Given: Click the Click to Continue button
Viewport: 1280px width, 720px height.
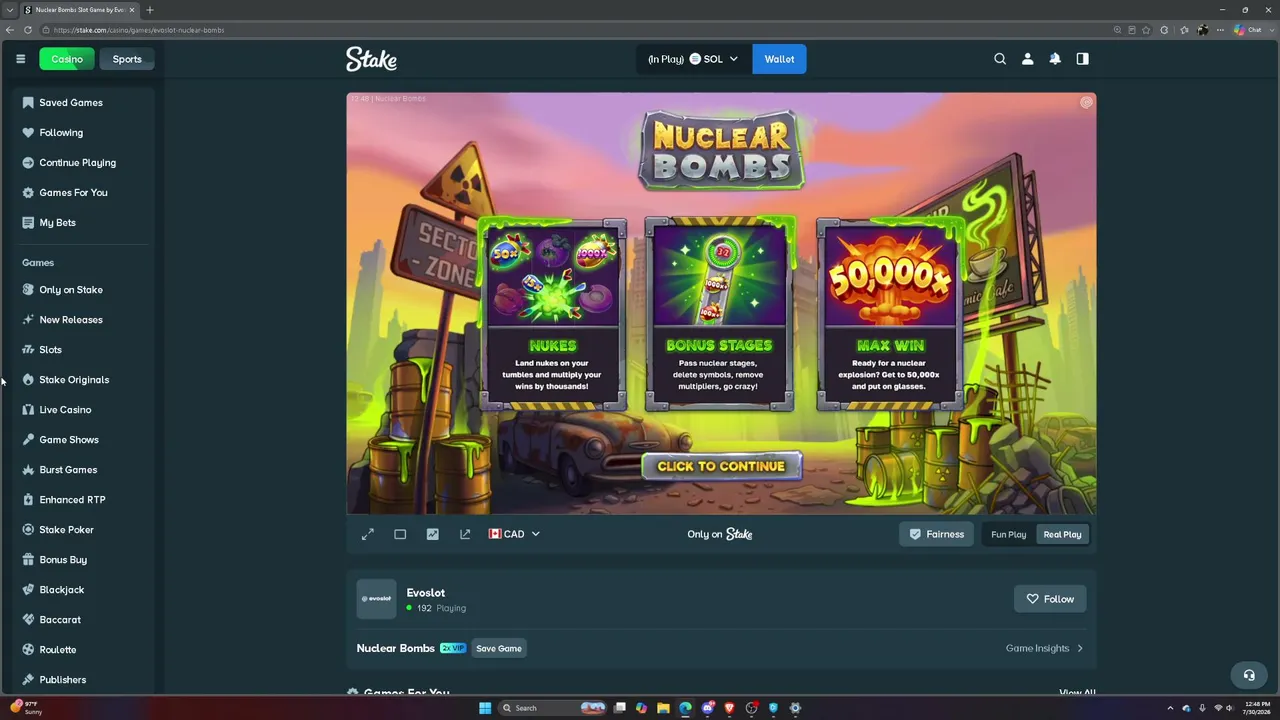Looking at the screenshot, I should coord(721,466).
